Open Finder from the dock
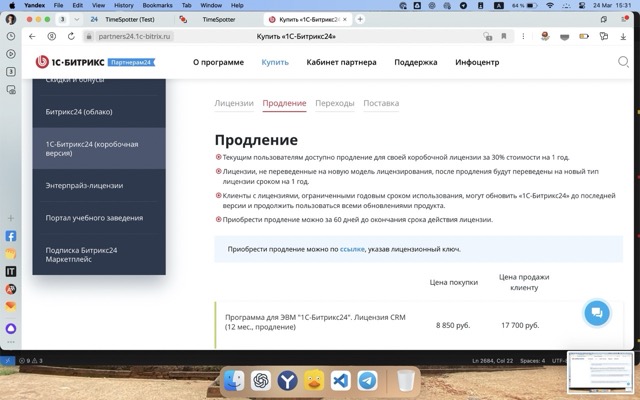The height and width of the screenshot is (400, 640). [x=234, y=380]
